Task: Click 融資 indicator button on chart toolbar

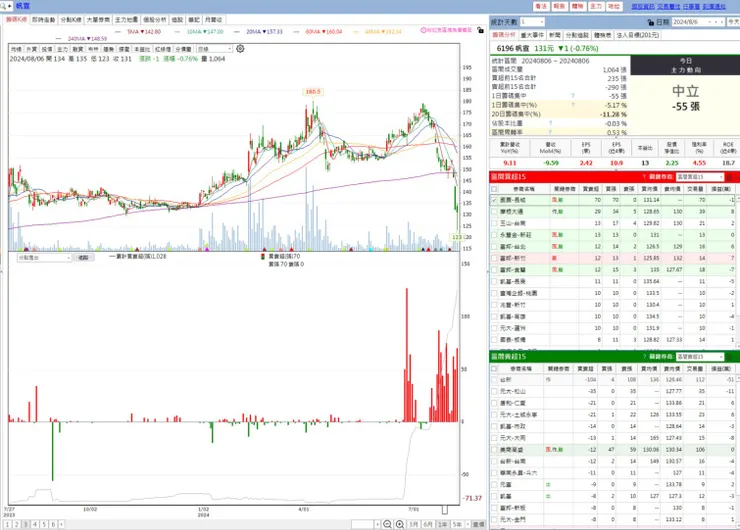Action: (x=78, y=49)
